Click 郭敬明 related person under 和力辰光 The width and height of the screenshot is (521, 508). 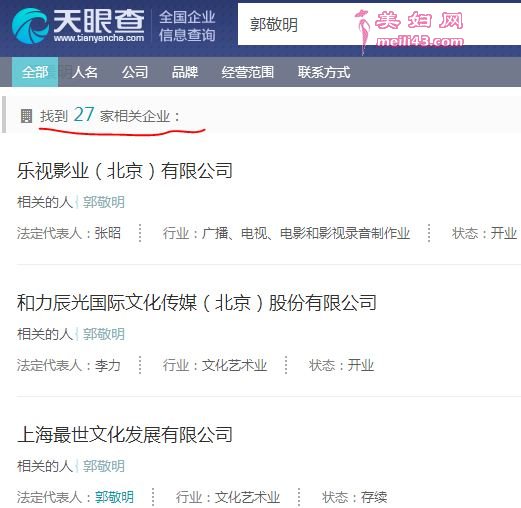[104, 334]
